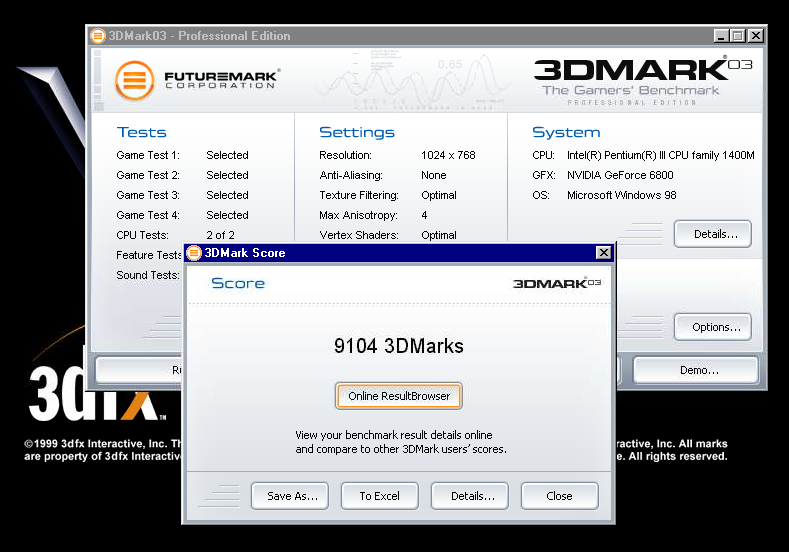This screenshot has width=789, height=552.
Task: Click the 3DMark03 main window title icon
Action: point(98,36)
